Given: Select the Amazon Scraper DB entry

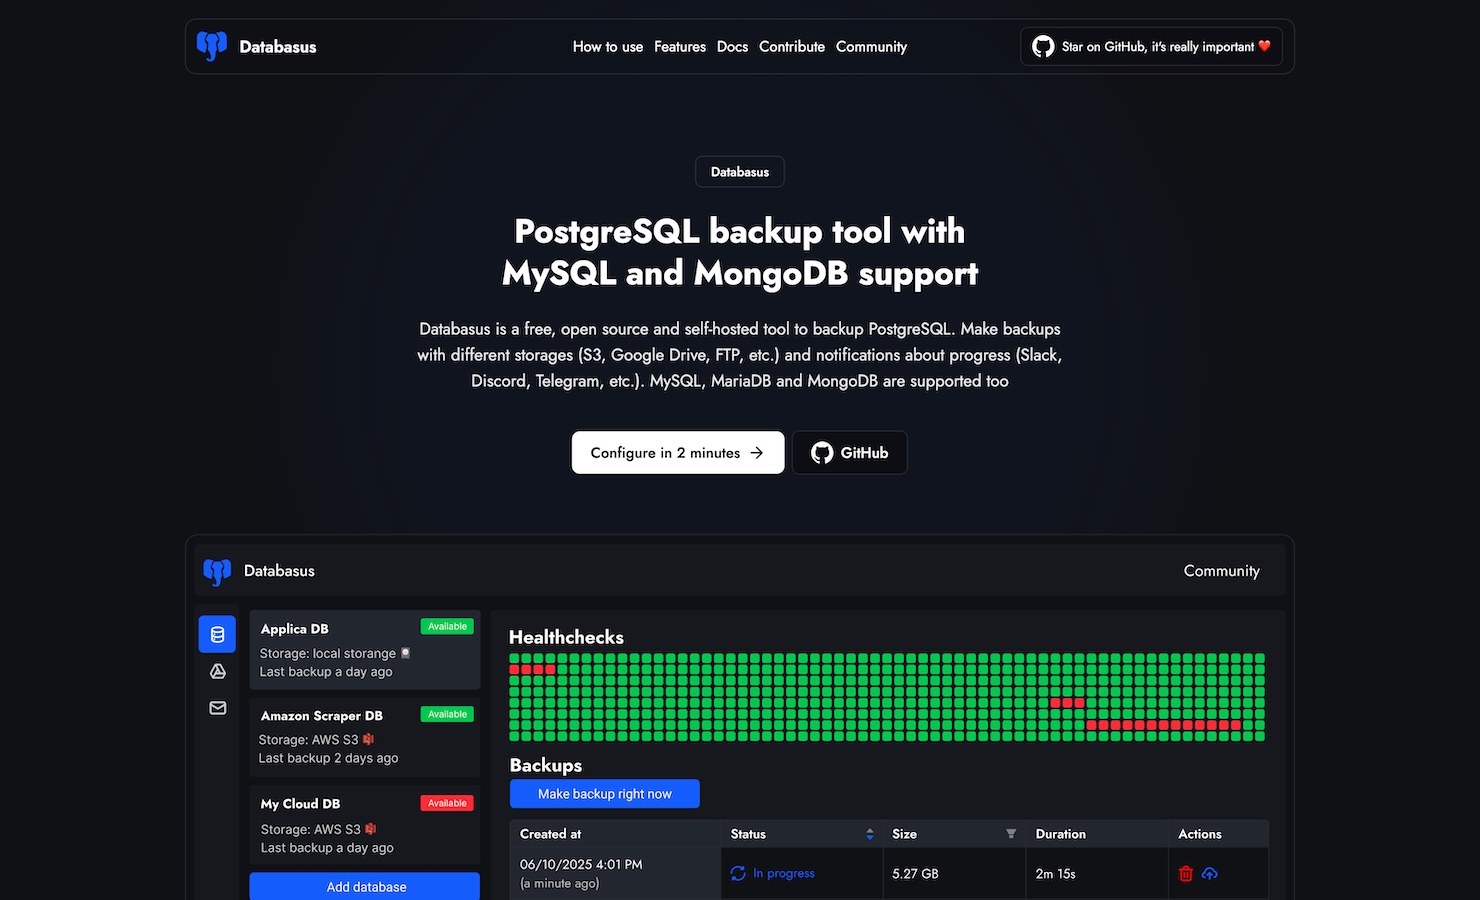Looking at the screenshot, I should (x=364, y=737).
